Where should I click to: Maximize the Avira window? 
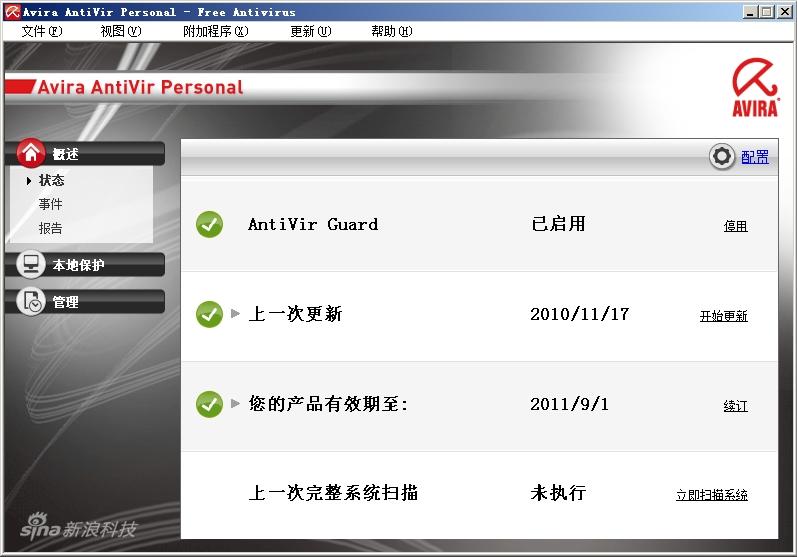767,12
